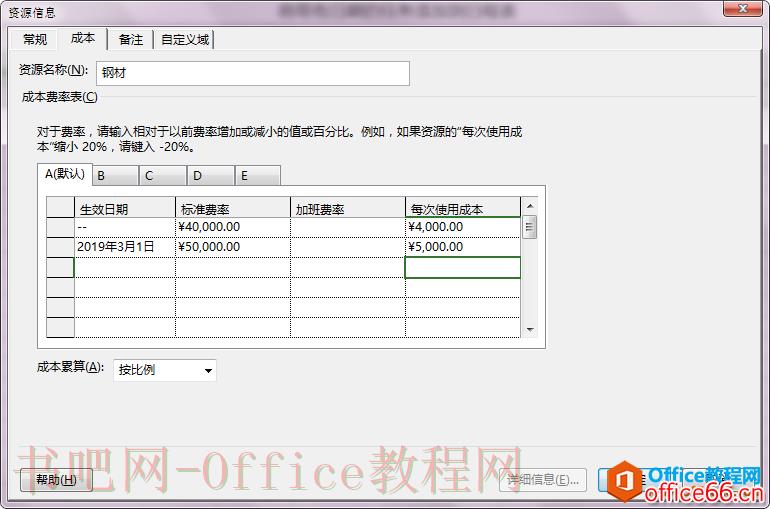
Task: Select cost rate table A(默认) tab
Action: [x=65, y=174]
